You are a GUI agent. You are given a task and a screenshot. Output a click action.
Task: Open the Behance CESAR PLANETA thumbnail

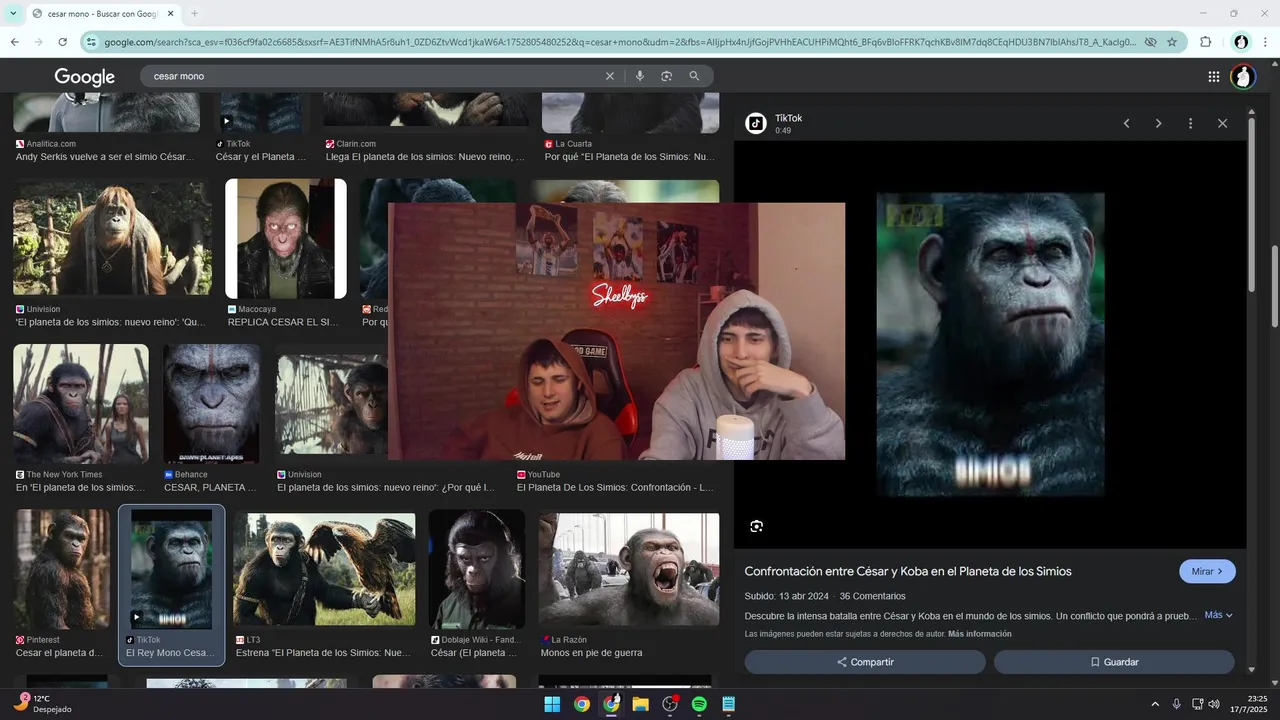coord(211,404)
